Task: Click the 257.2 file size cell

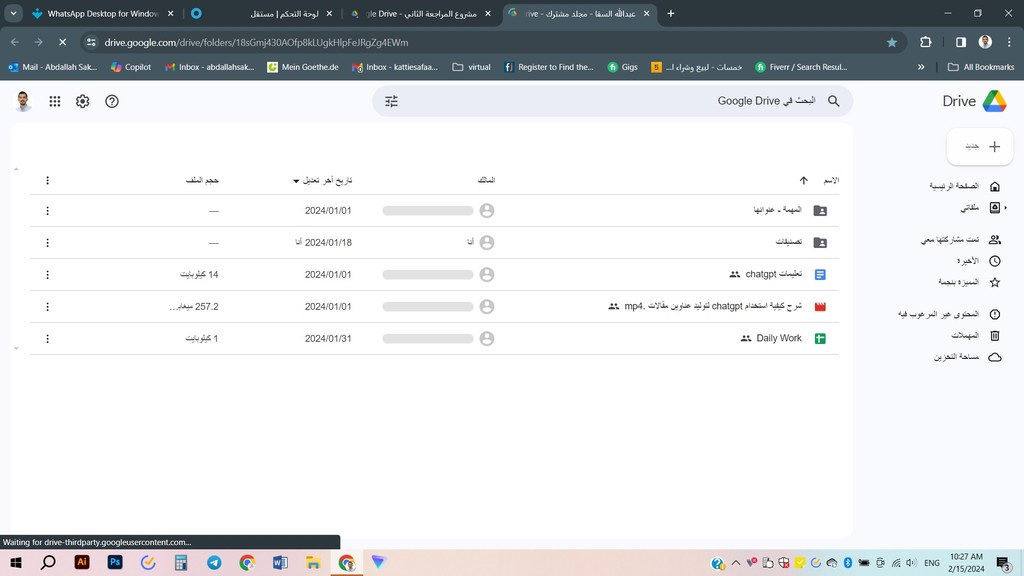Action: pos(194,306)
